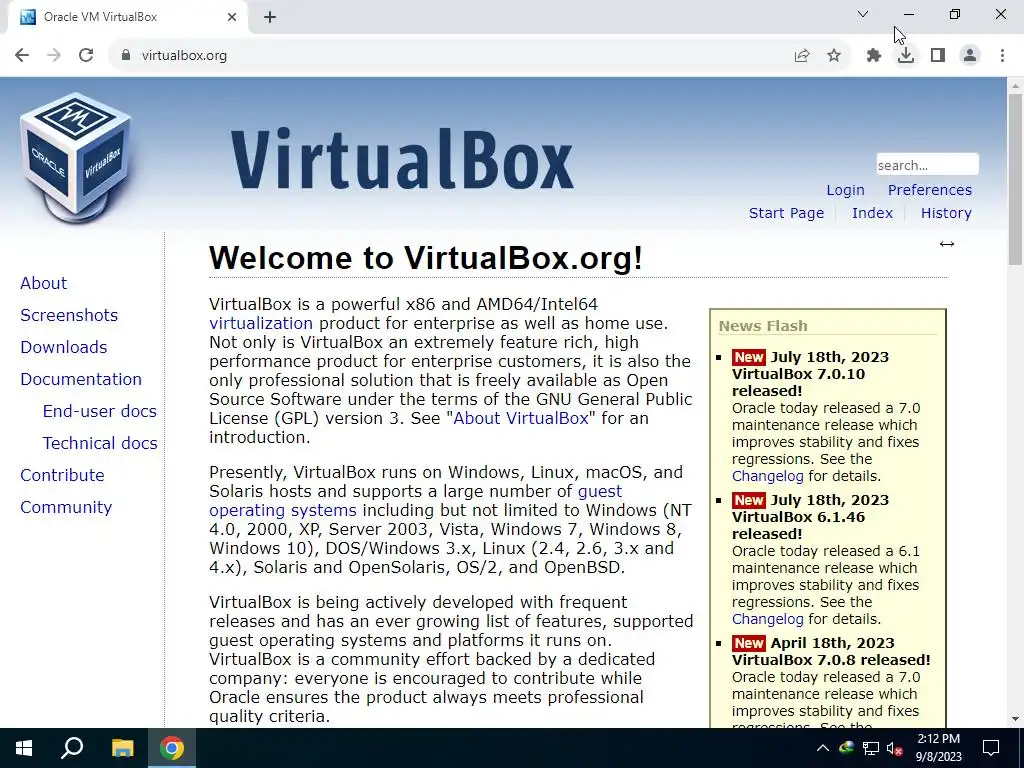This screenshot has width=1024, height=768.
Task: Click the browser forward arrow
Action: [54, 56]
